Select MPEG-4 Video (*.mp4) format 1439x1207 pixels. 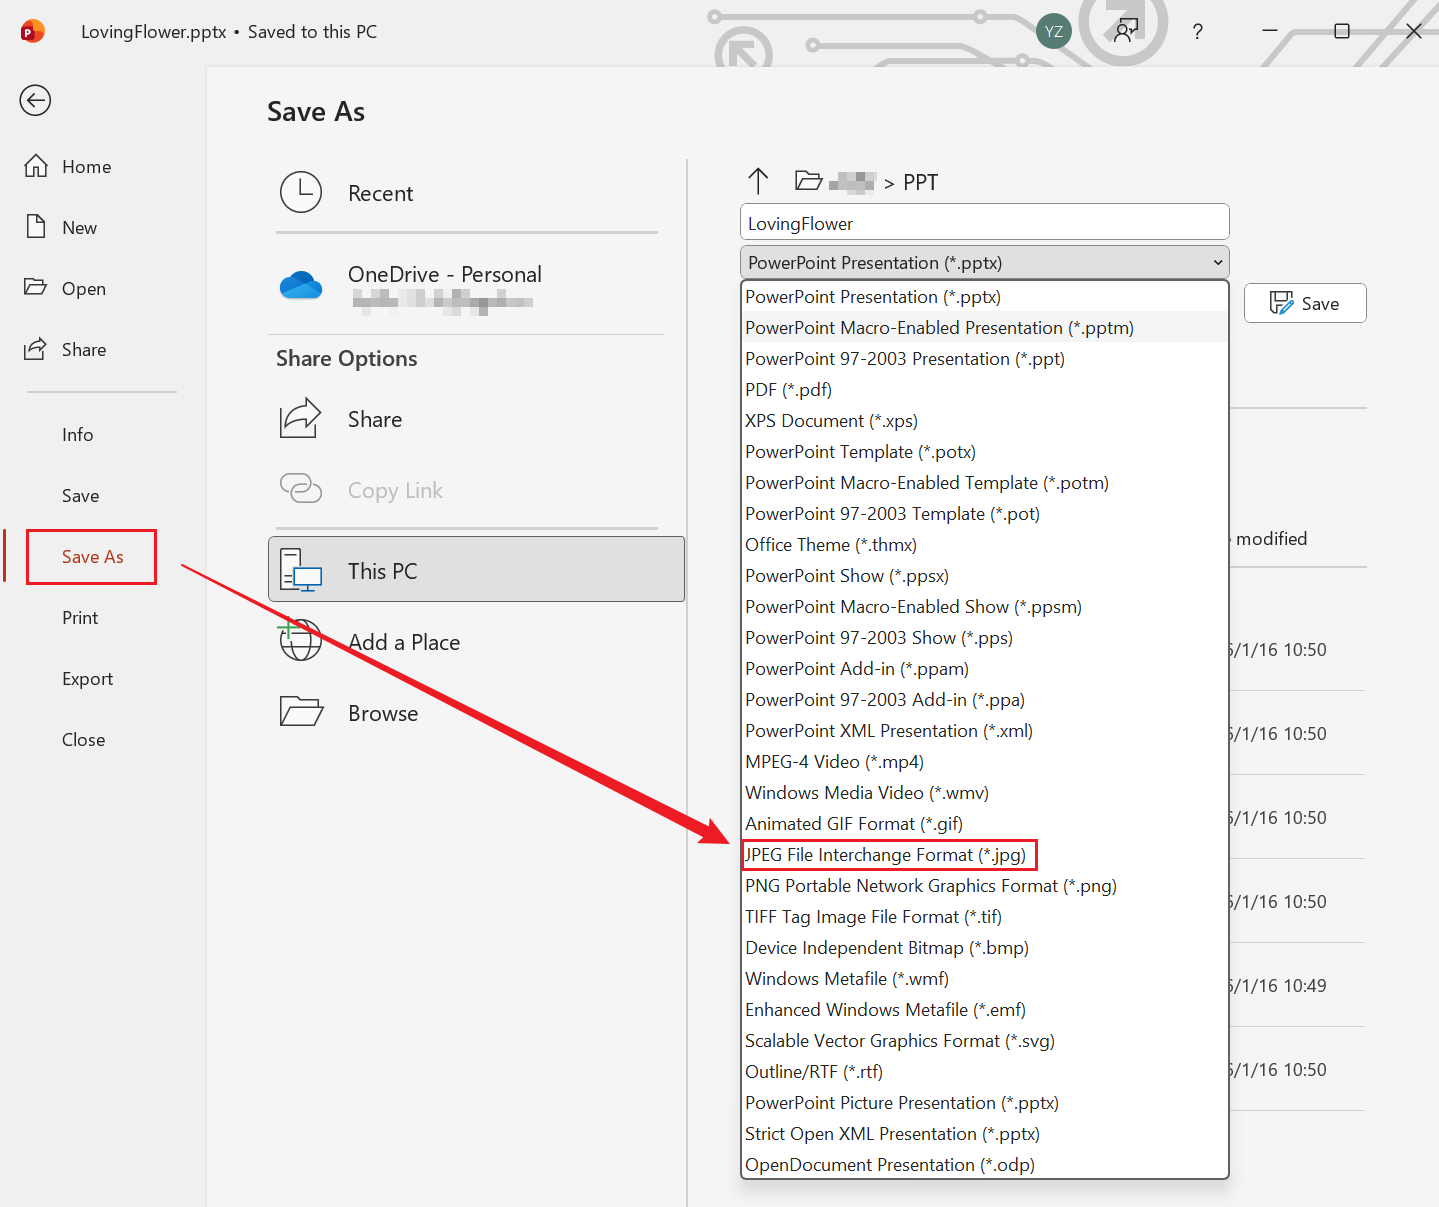pyautogui.click(x=834, y=762)
